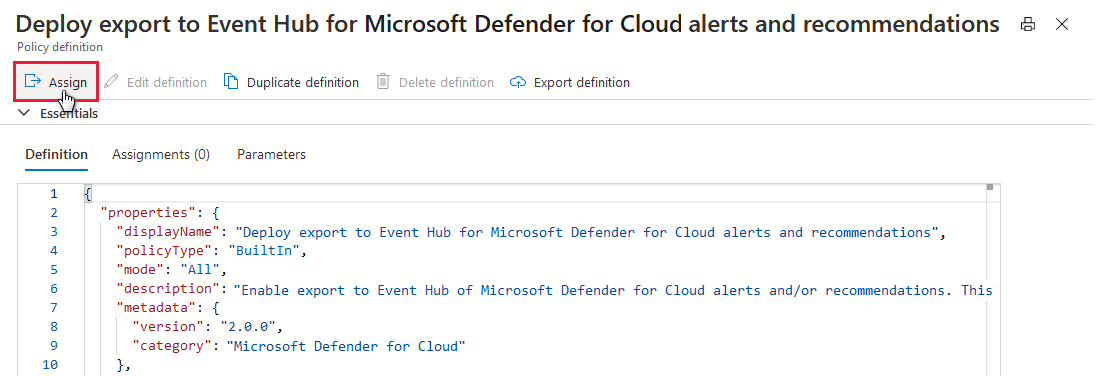Click the Export definition text
Viewport: 1107px width, 376px height.
click(x=582, y=83)
